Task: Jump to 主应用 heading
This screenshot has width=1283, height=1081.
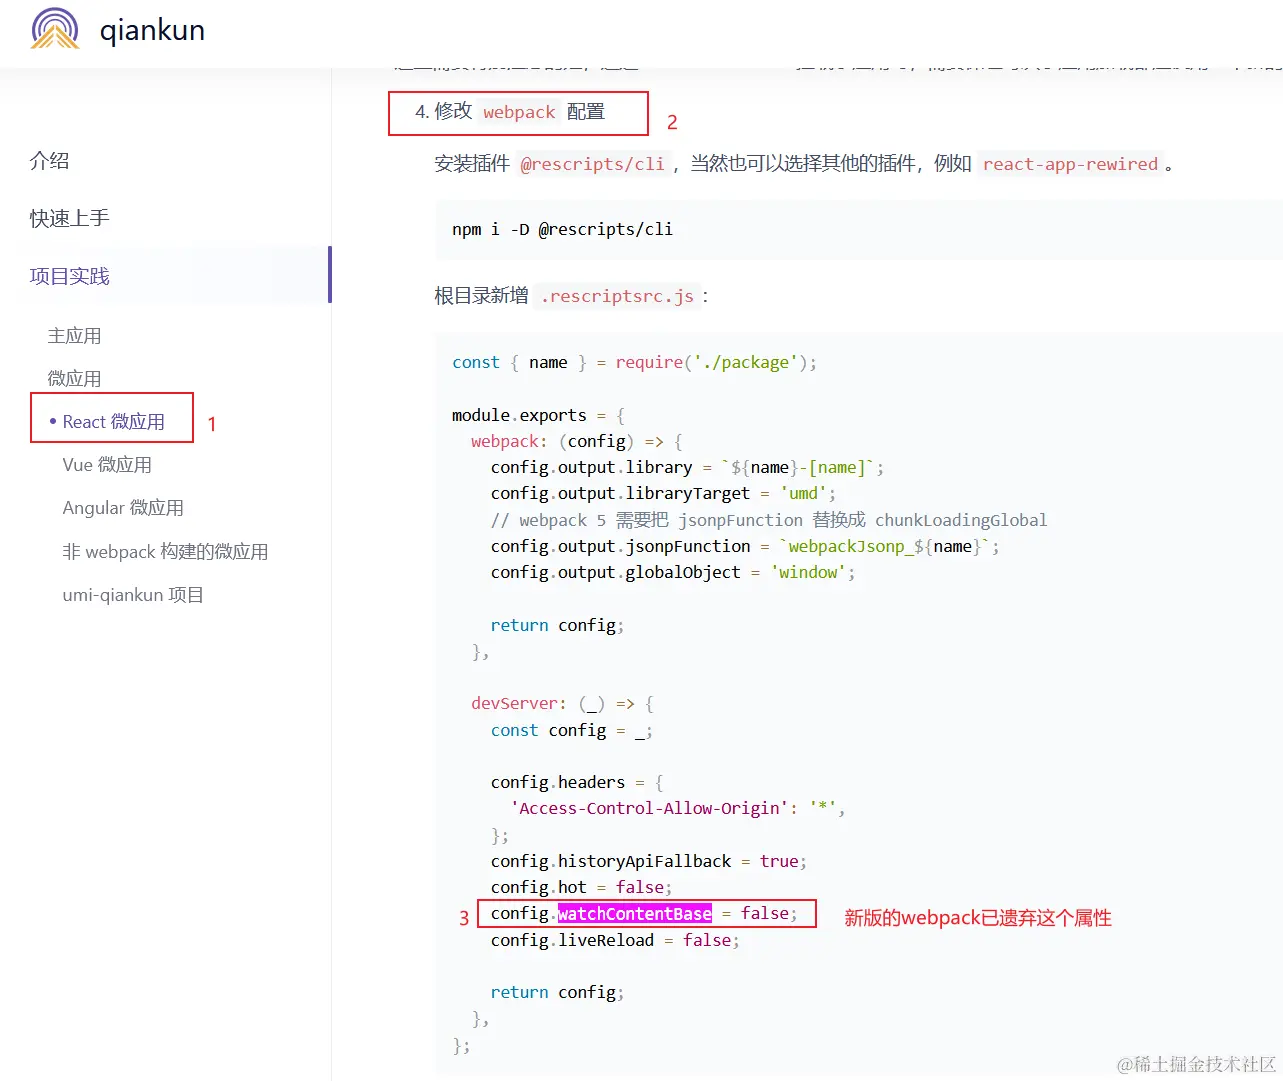Action: coord(74,336)
